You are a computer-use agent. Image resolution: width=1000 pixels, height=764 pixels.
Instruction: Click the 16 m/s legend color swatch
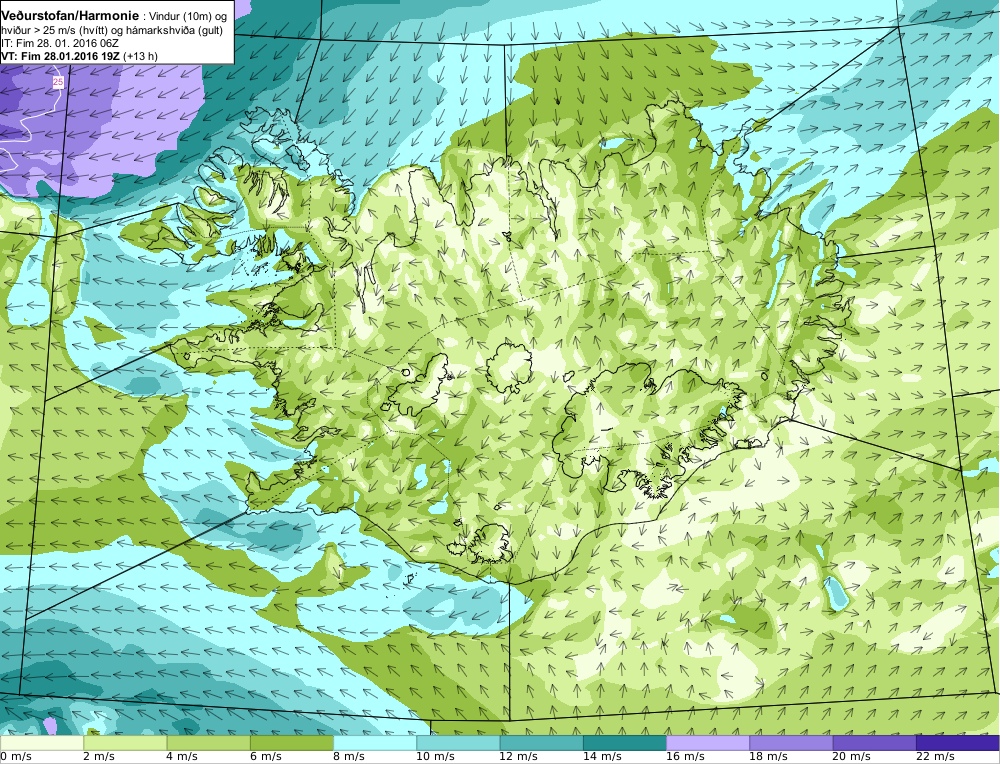tap(708, 743)
